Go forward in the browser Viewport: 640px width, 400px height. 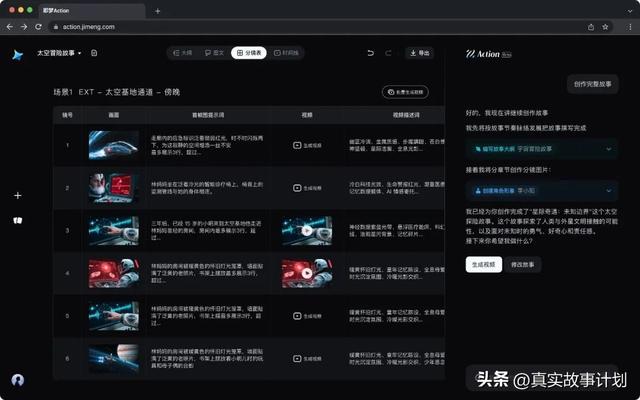tap(24, 27)
